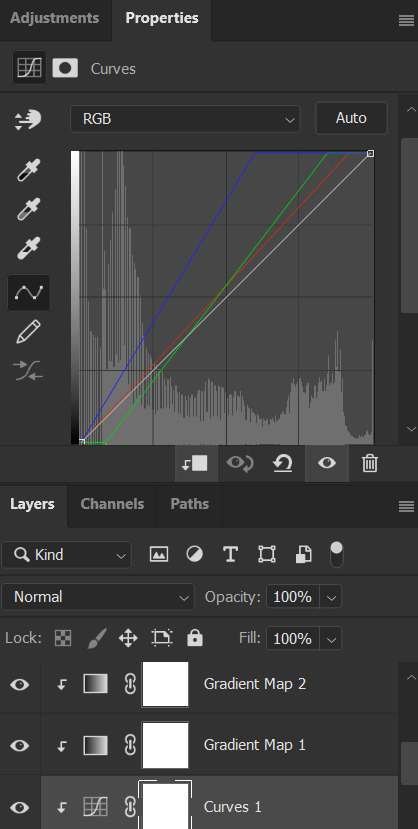Select the Layers tab
This screenshot has width=418, height=829.
[32, 504]
